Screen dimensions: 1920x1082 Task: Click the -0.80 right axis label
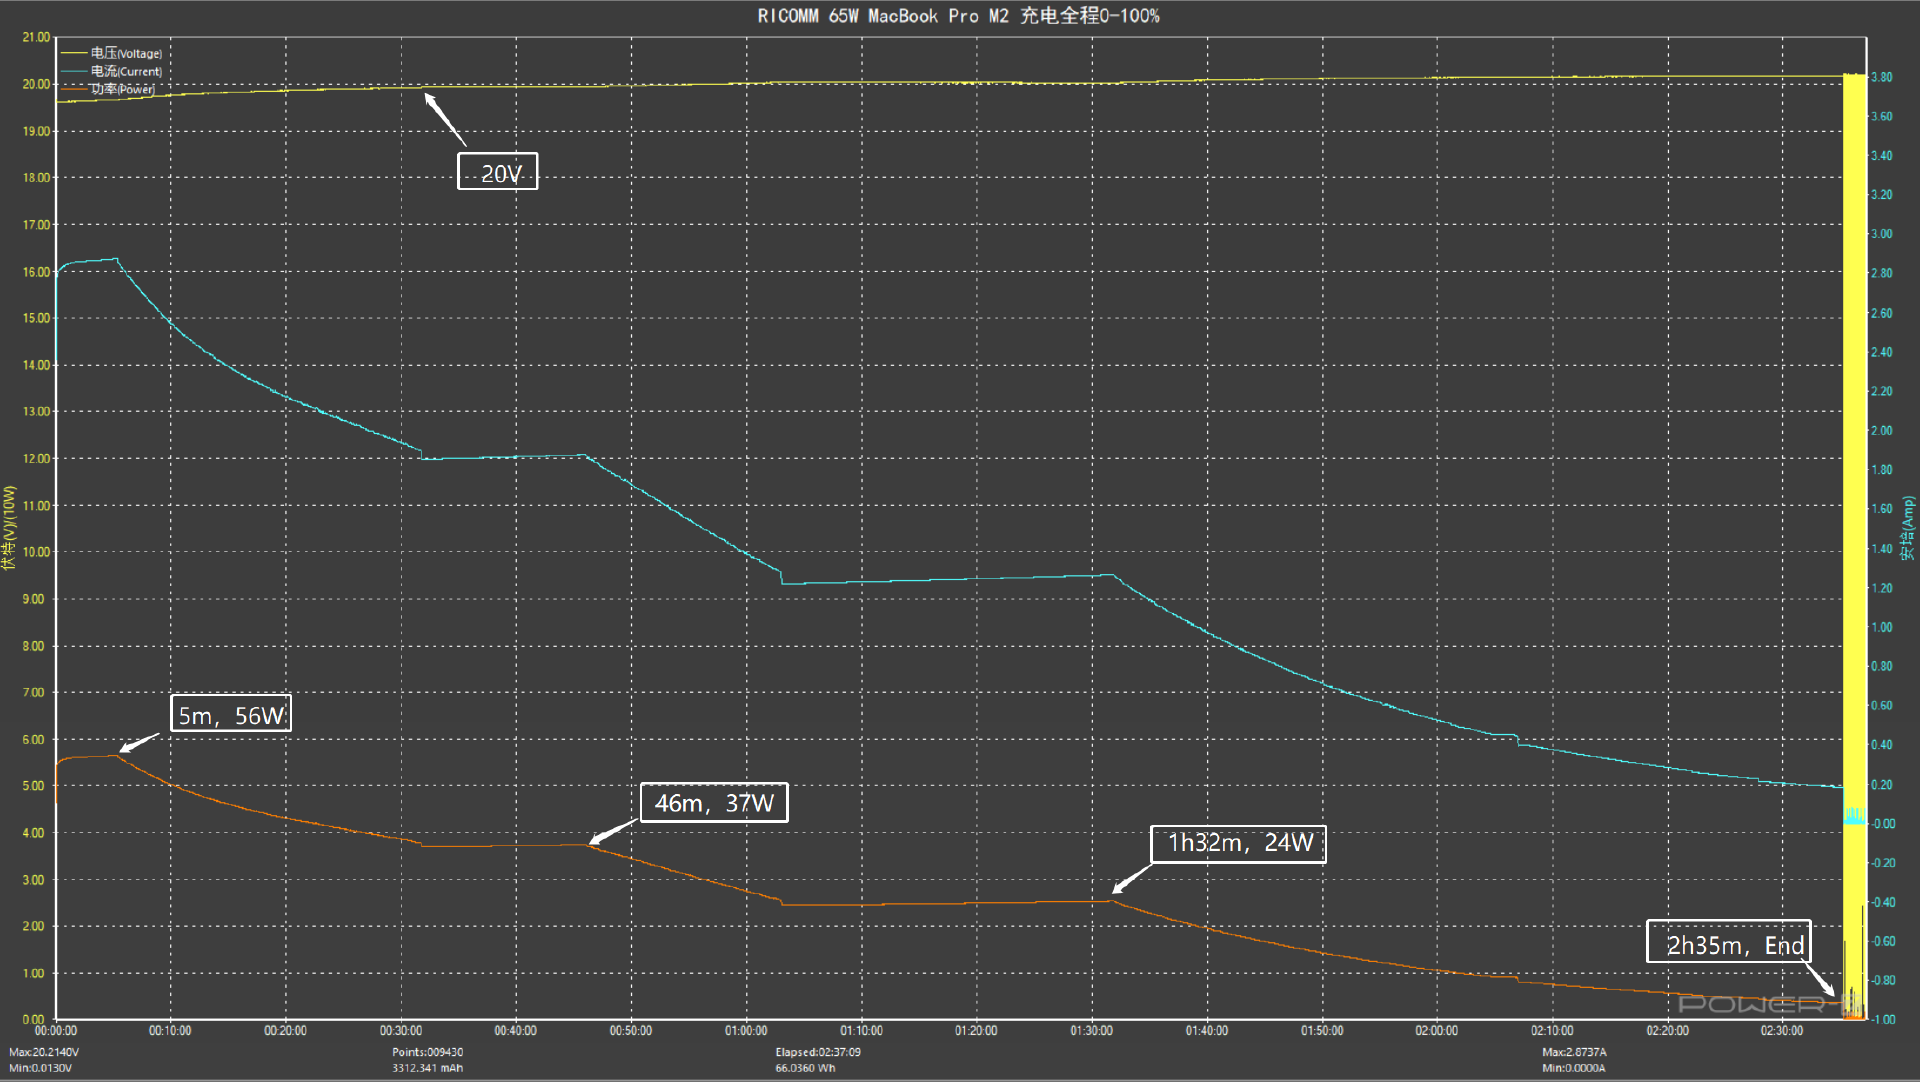point(1883,980)
